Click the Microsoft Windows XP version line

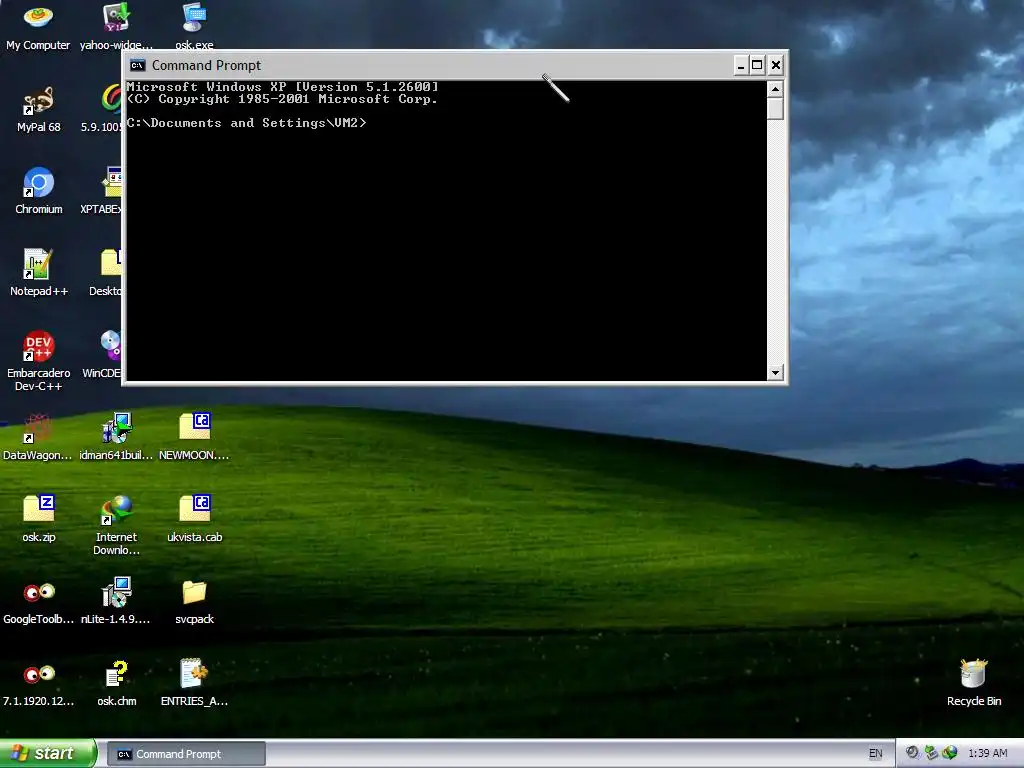point(282,87)
